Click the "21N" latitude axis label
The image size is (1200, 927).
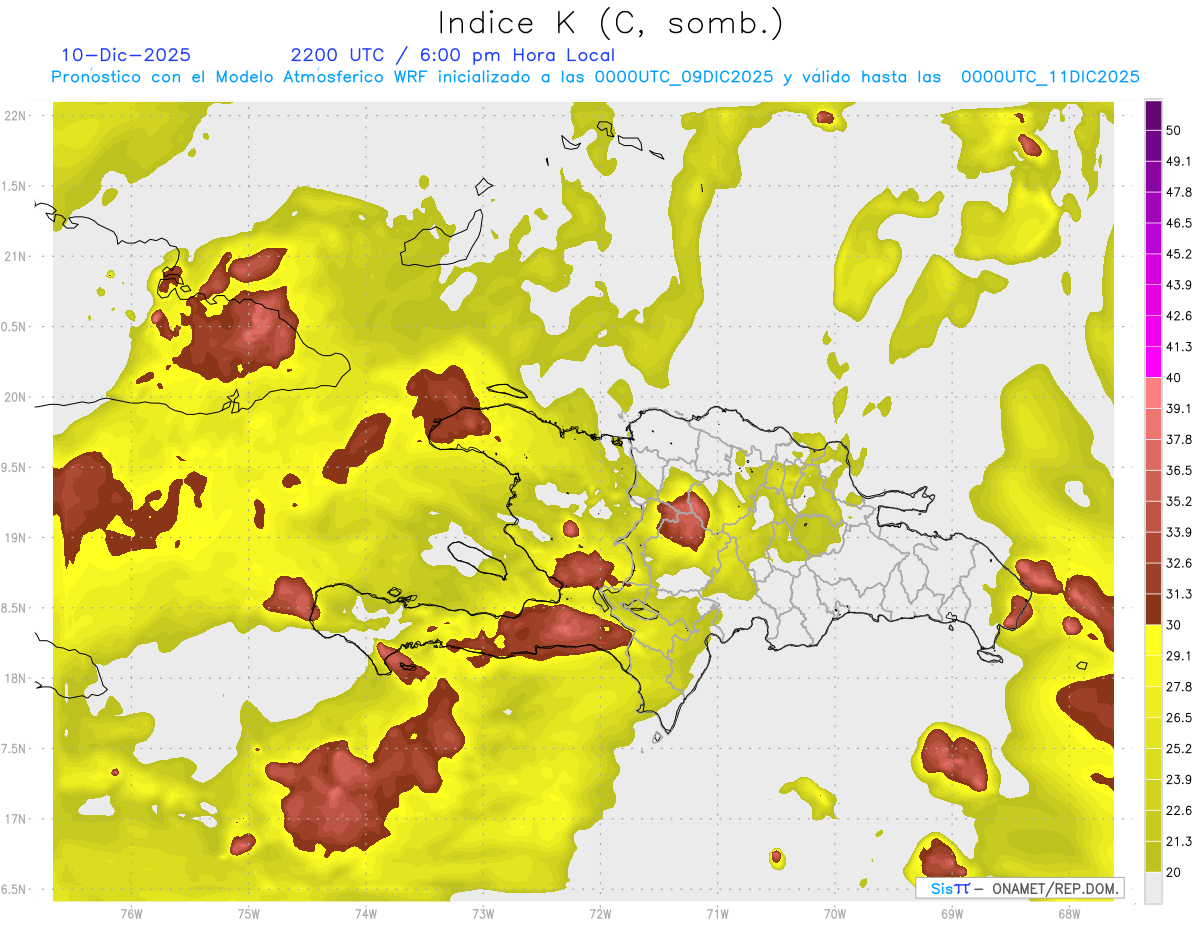point(15,256)
